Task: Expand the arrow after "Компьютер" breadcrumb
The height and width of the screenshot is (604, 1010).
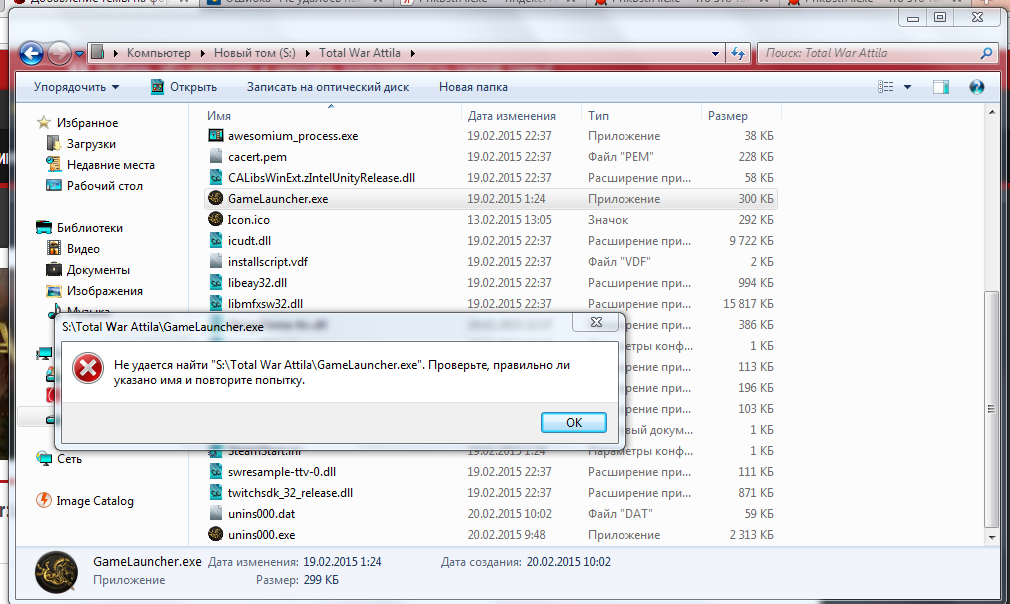Action: (x=202, y=53)
